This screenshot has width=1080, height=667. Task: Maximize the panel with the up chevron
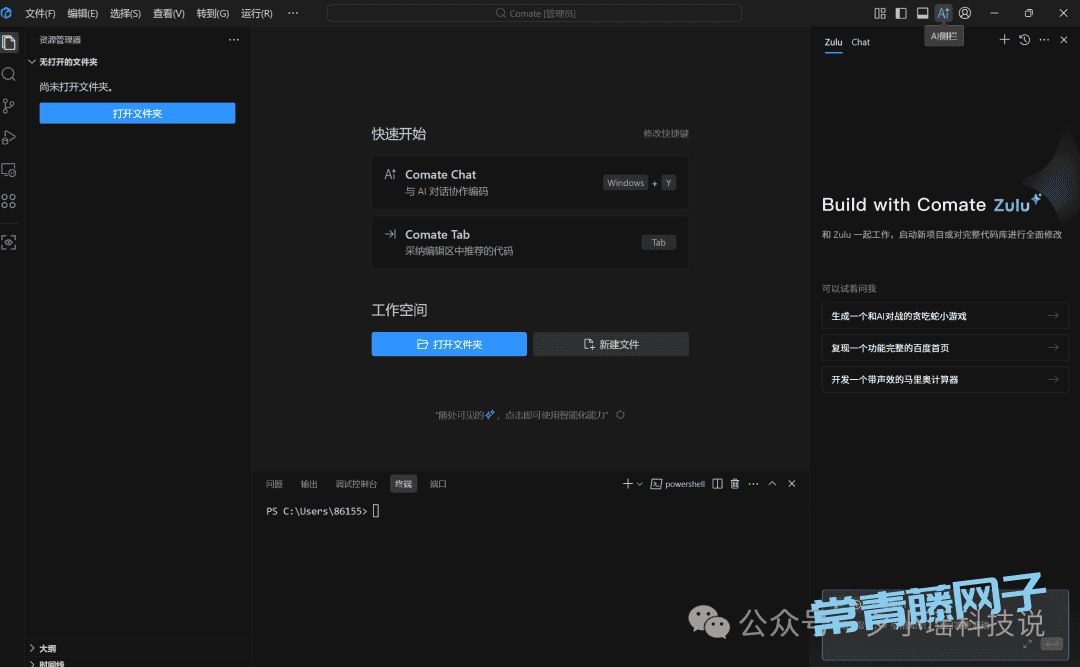click(x=772, y=484)
